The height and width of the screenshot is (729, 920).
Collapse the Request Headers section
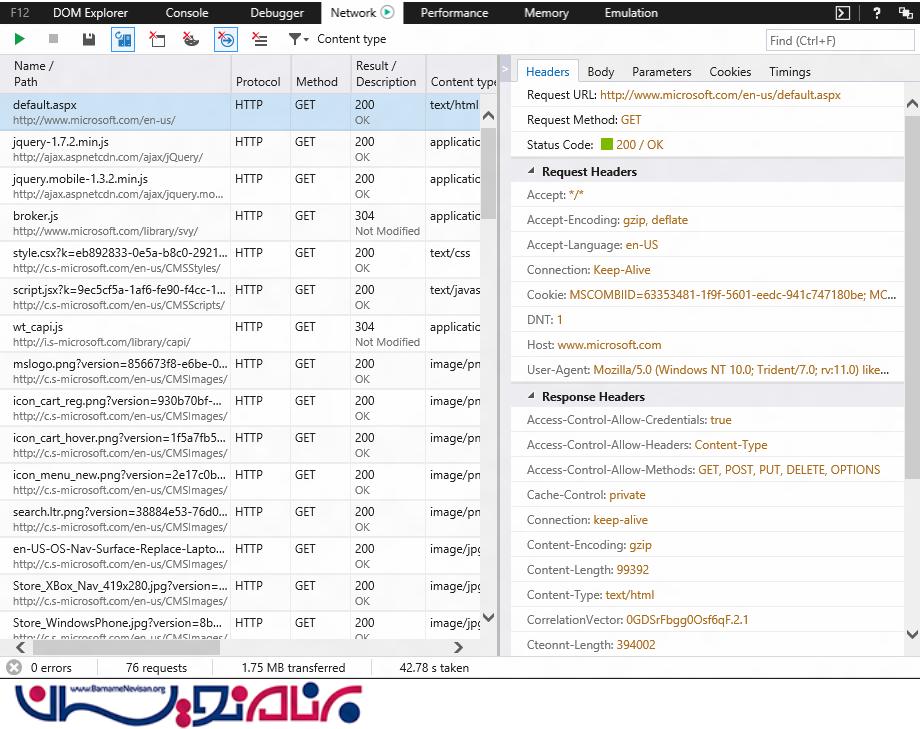point(533,172)
